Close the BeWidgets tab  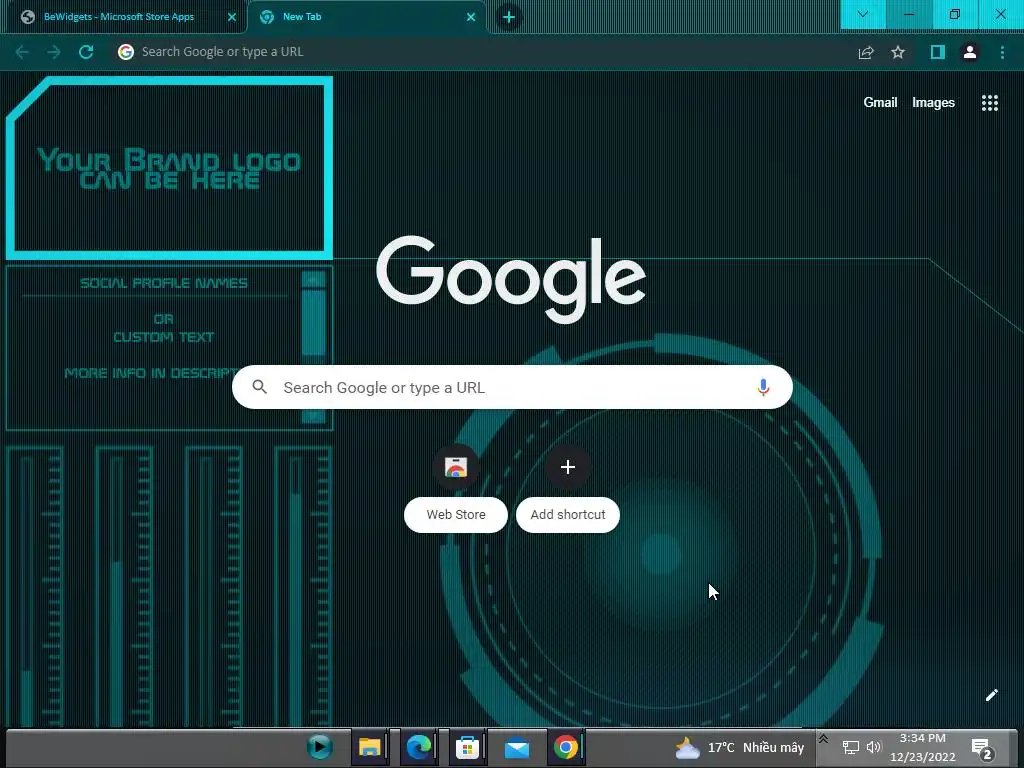pos(232,17)
